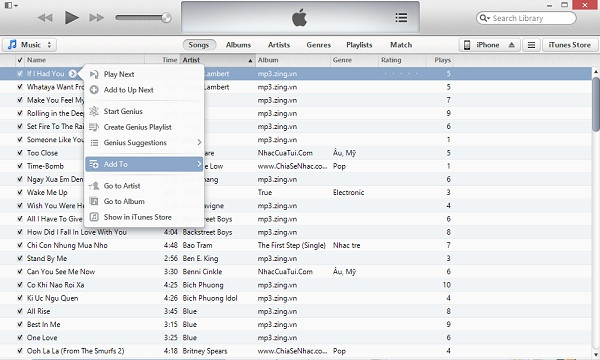
Task: Switch to the Artists tab
Action: (279, 45)
